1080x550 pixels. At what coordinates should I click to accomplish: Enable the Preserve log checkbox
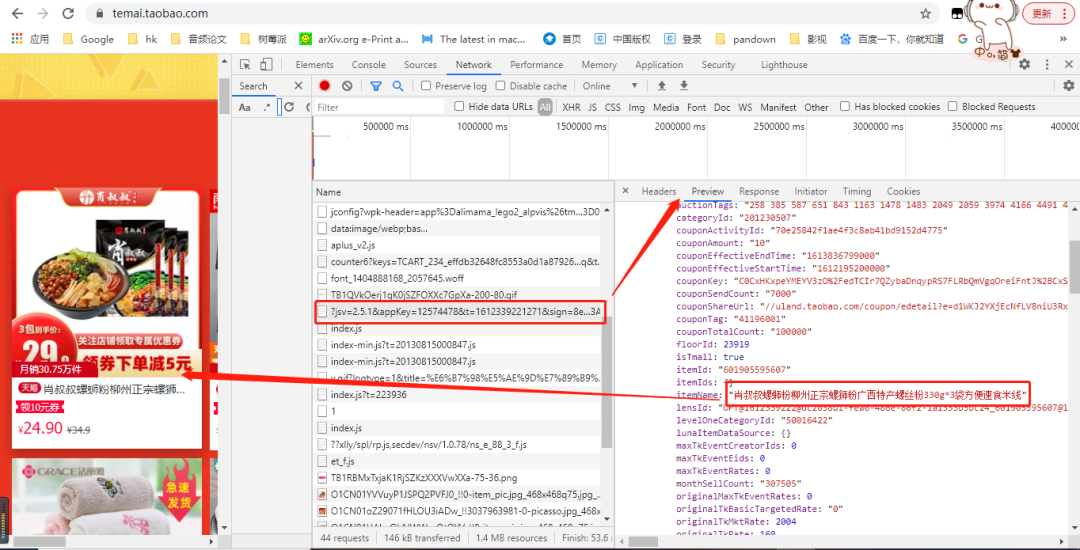[426, 86]
